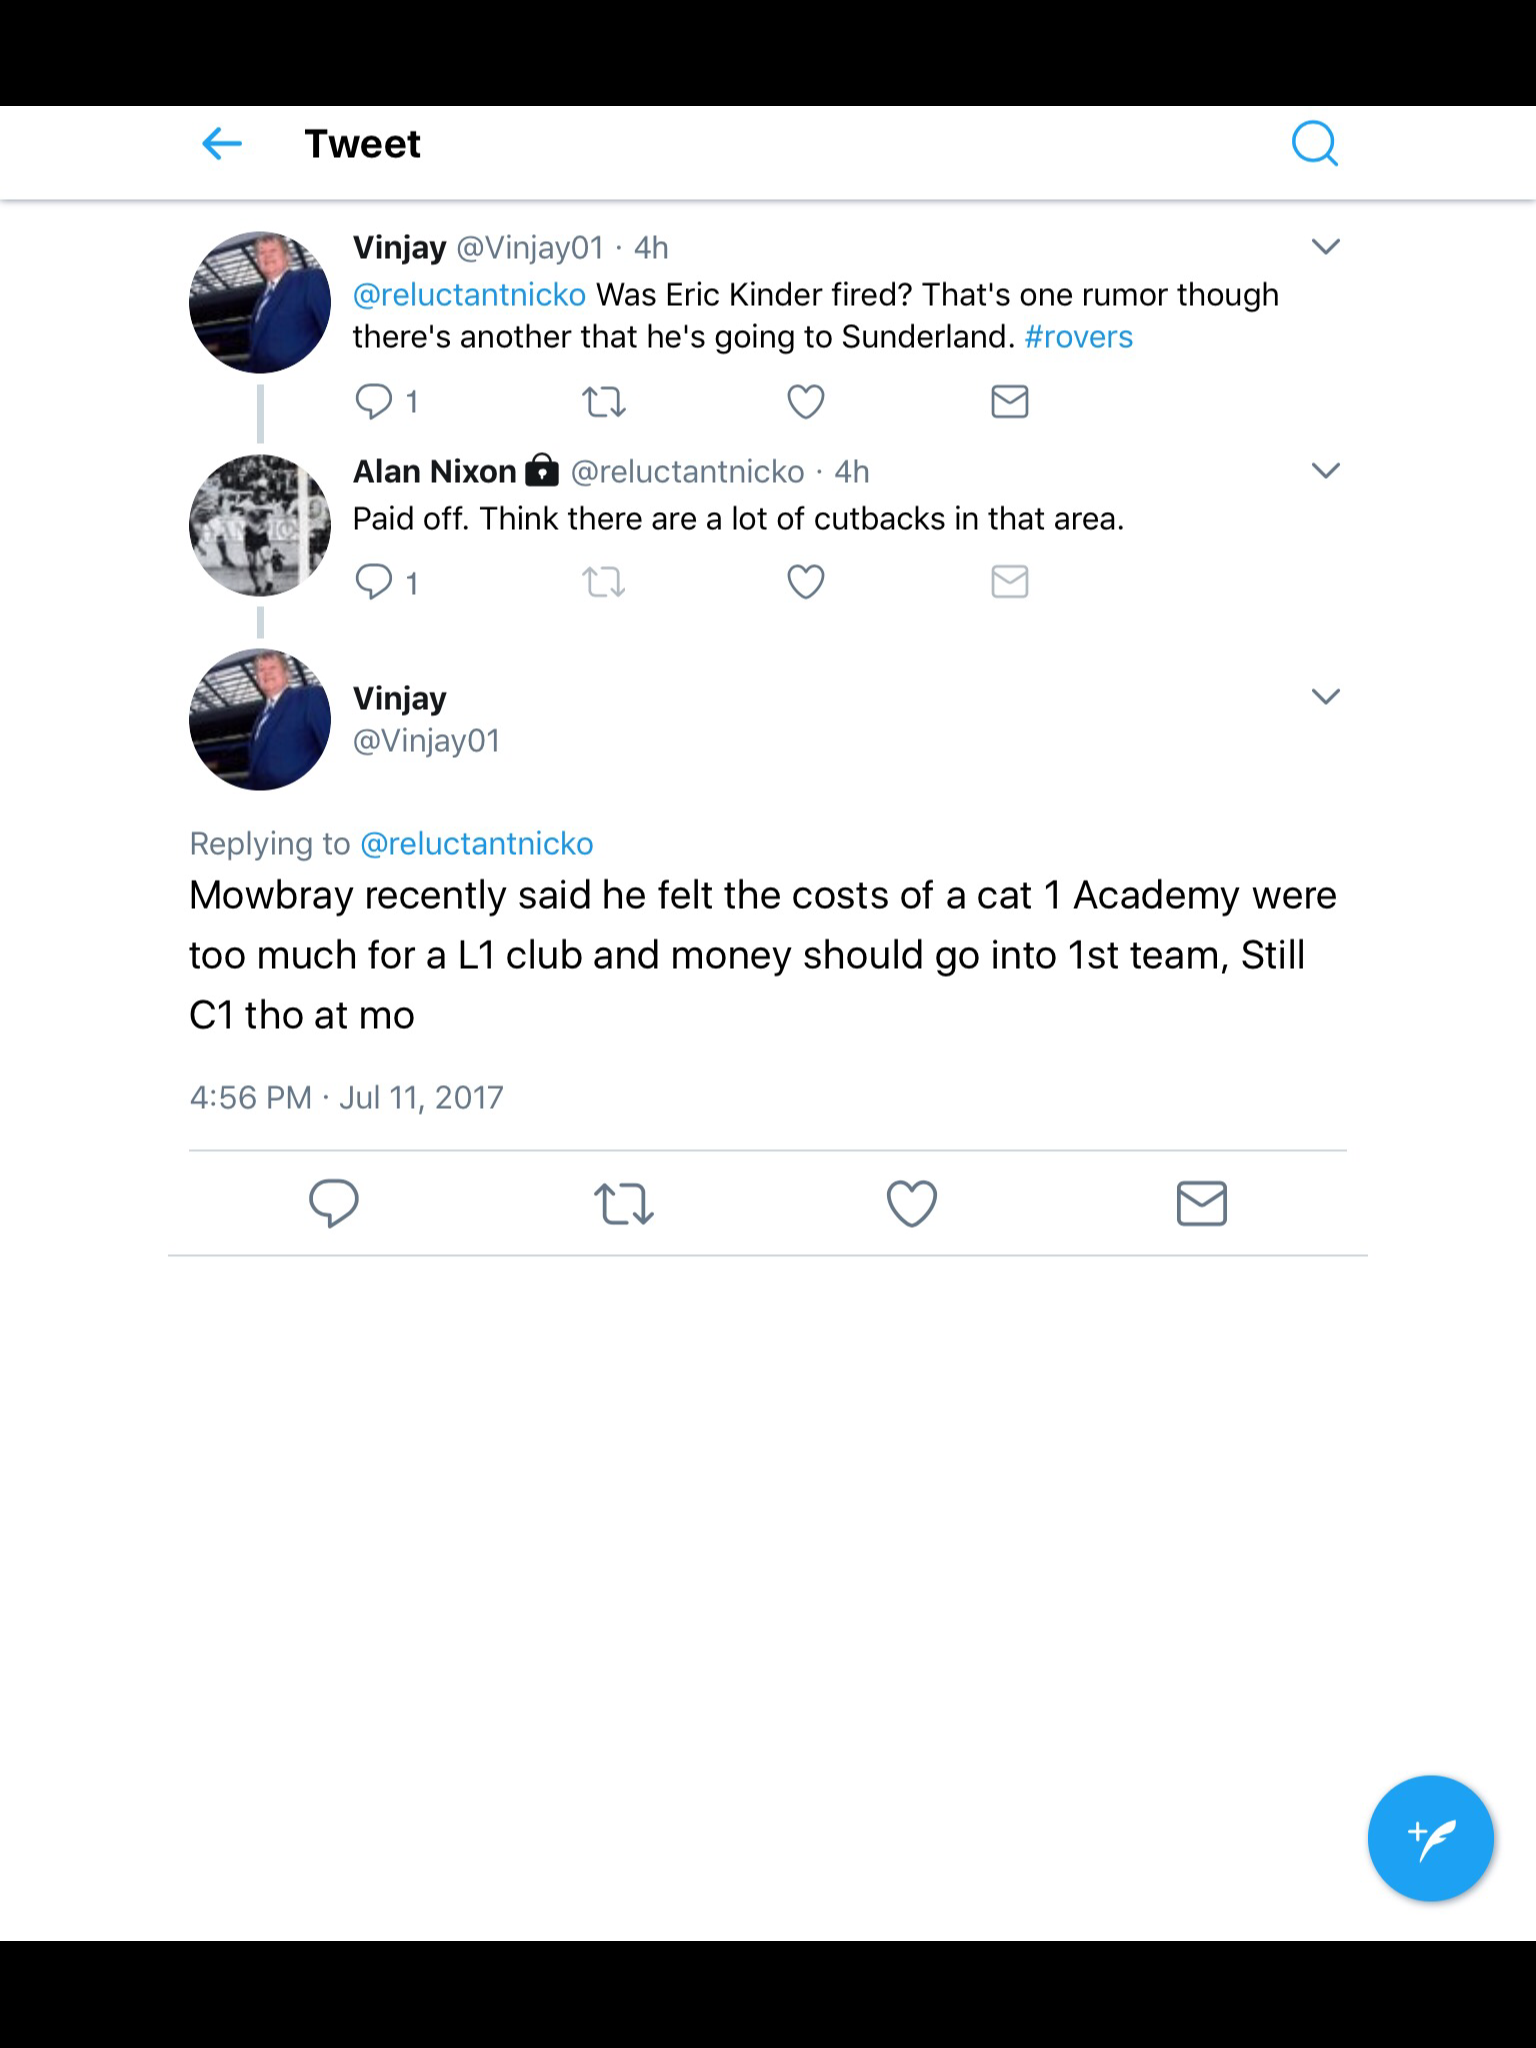Screen dimensions: 1536x2048
Task: Retweet the main Mowbray tweet
Action: point(623,1203)
